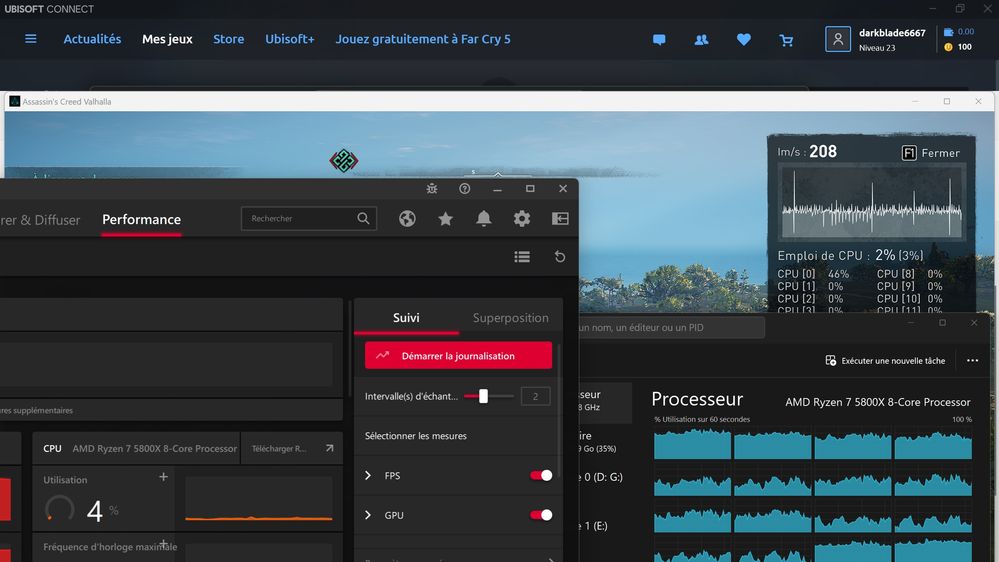Expand the FPS measures row
This screenshot has width=999, height=562.
pos(368,475)
